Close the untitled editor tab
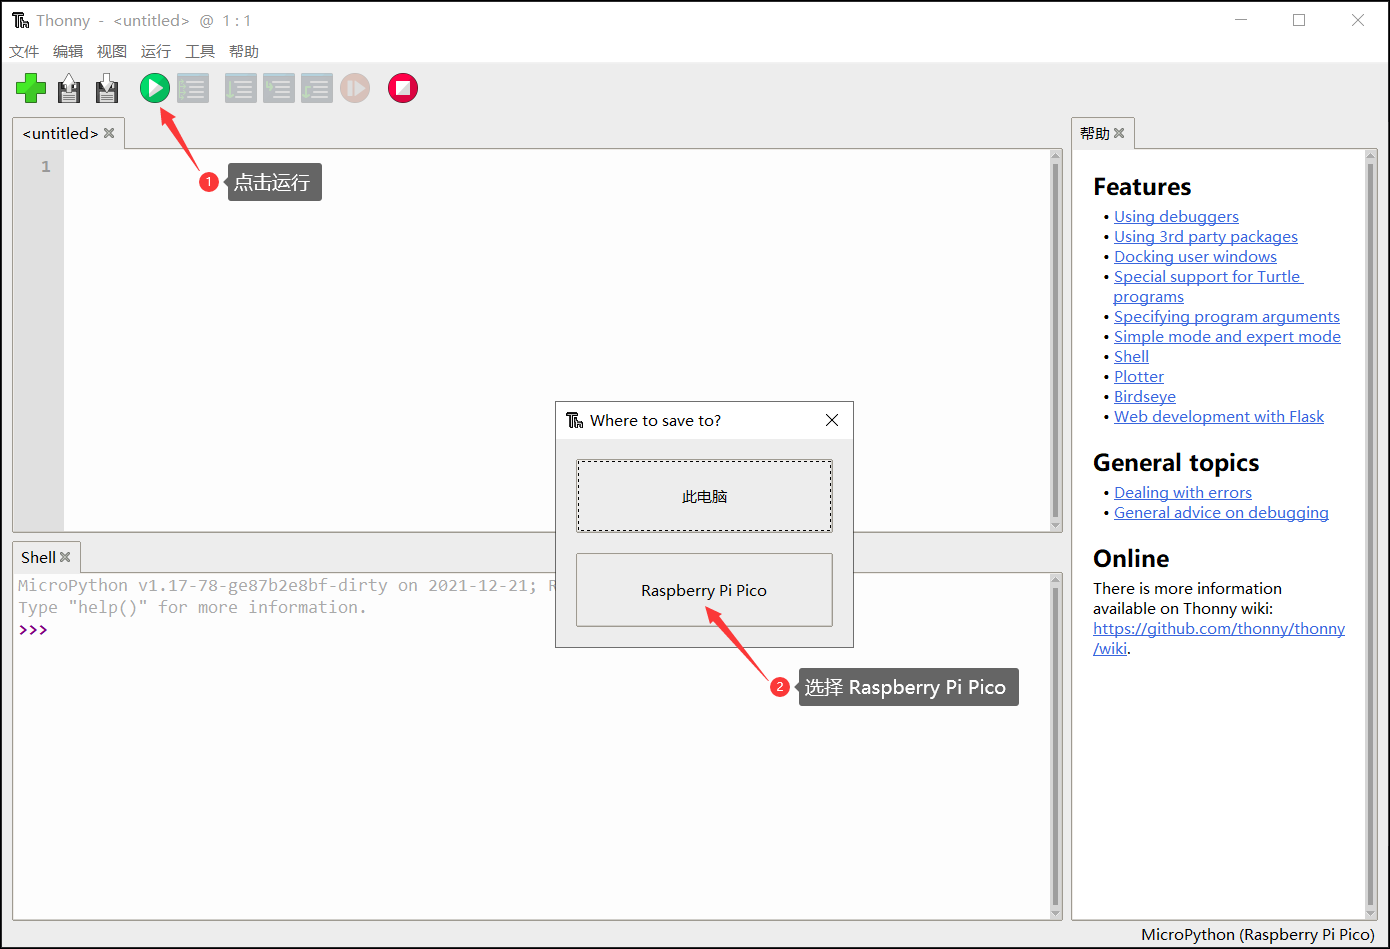The height and width of the screenshot is (949, 1390). click(109, 133)
